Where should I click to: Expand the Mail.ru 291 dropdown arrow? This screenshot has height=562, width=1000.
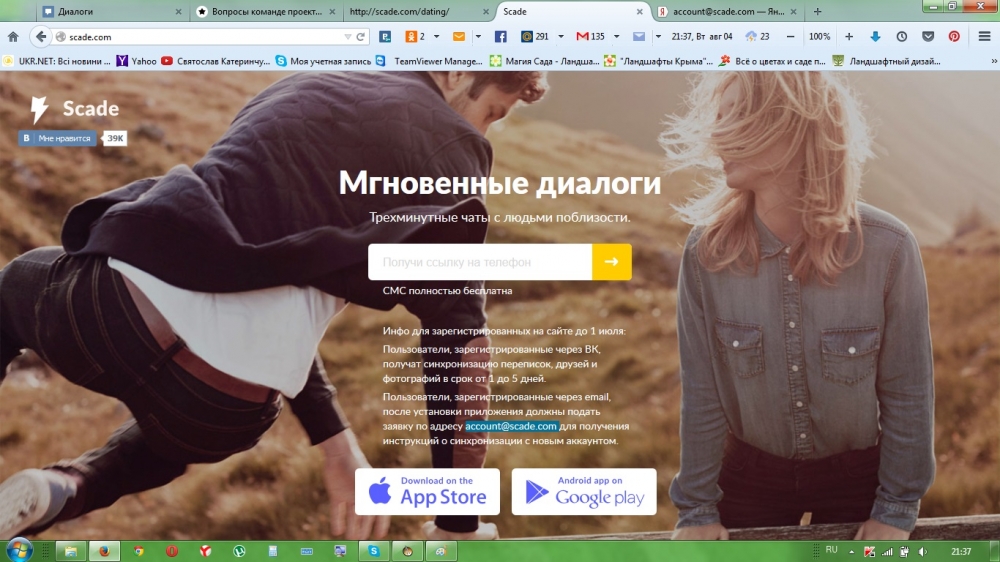pyautogui.click(x=561, y=37)
